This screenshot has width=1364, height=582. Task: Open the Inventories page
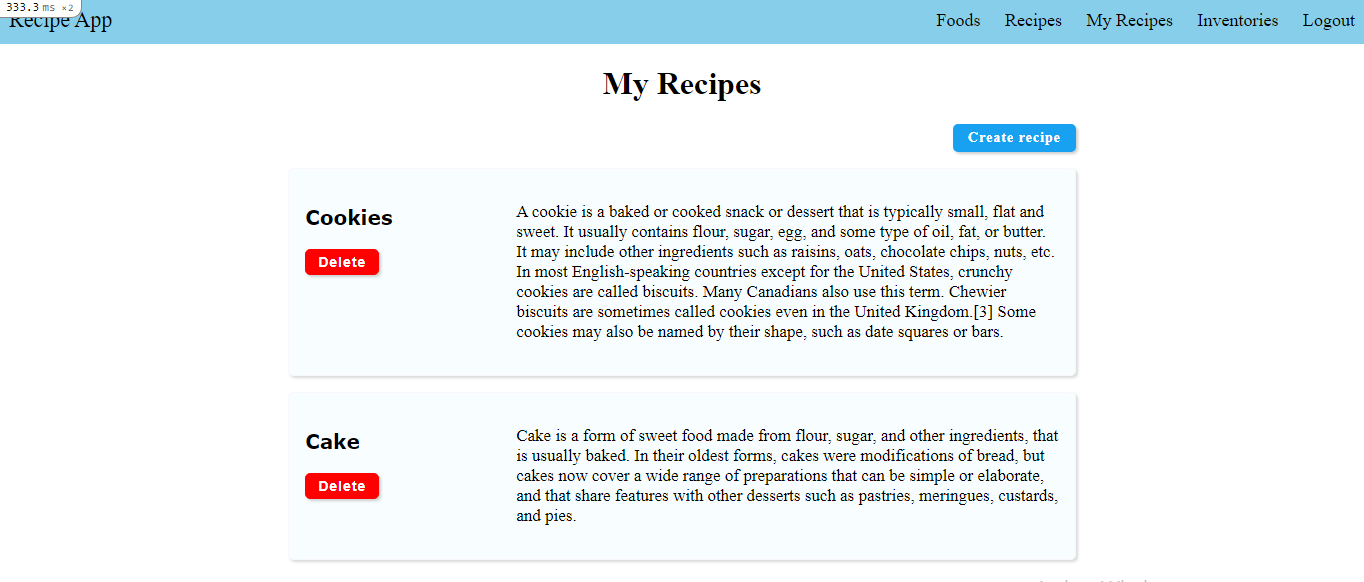(1237, 20)
